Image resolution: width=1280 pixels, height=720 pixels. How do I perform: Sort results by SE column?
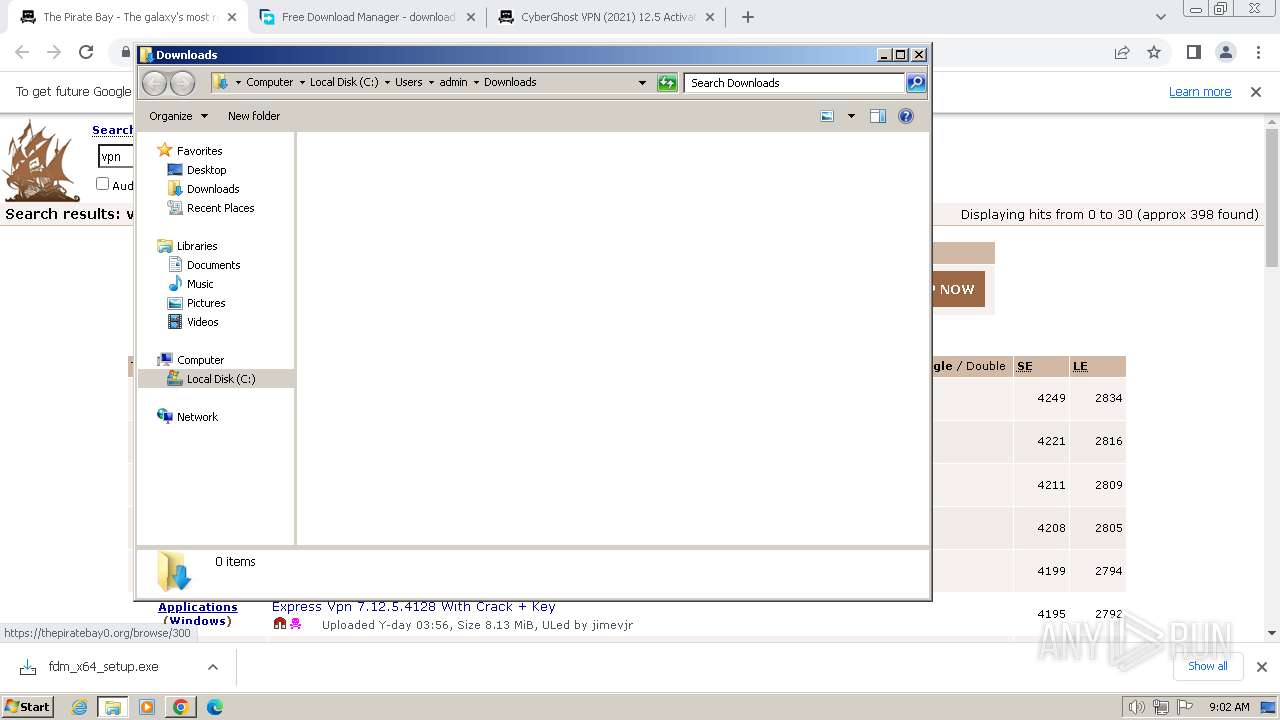coord(1024,366)
